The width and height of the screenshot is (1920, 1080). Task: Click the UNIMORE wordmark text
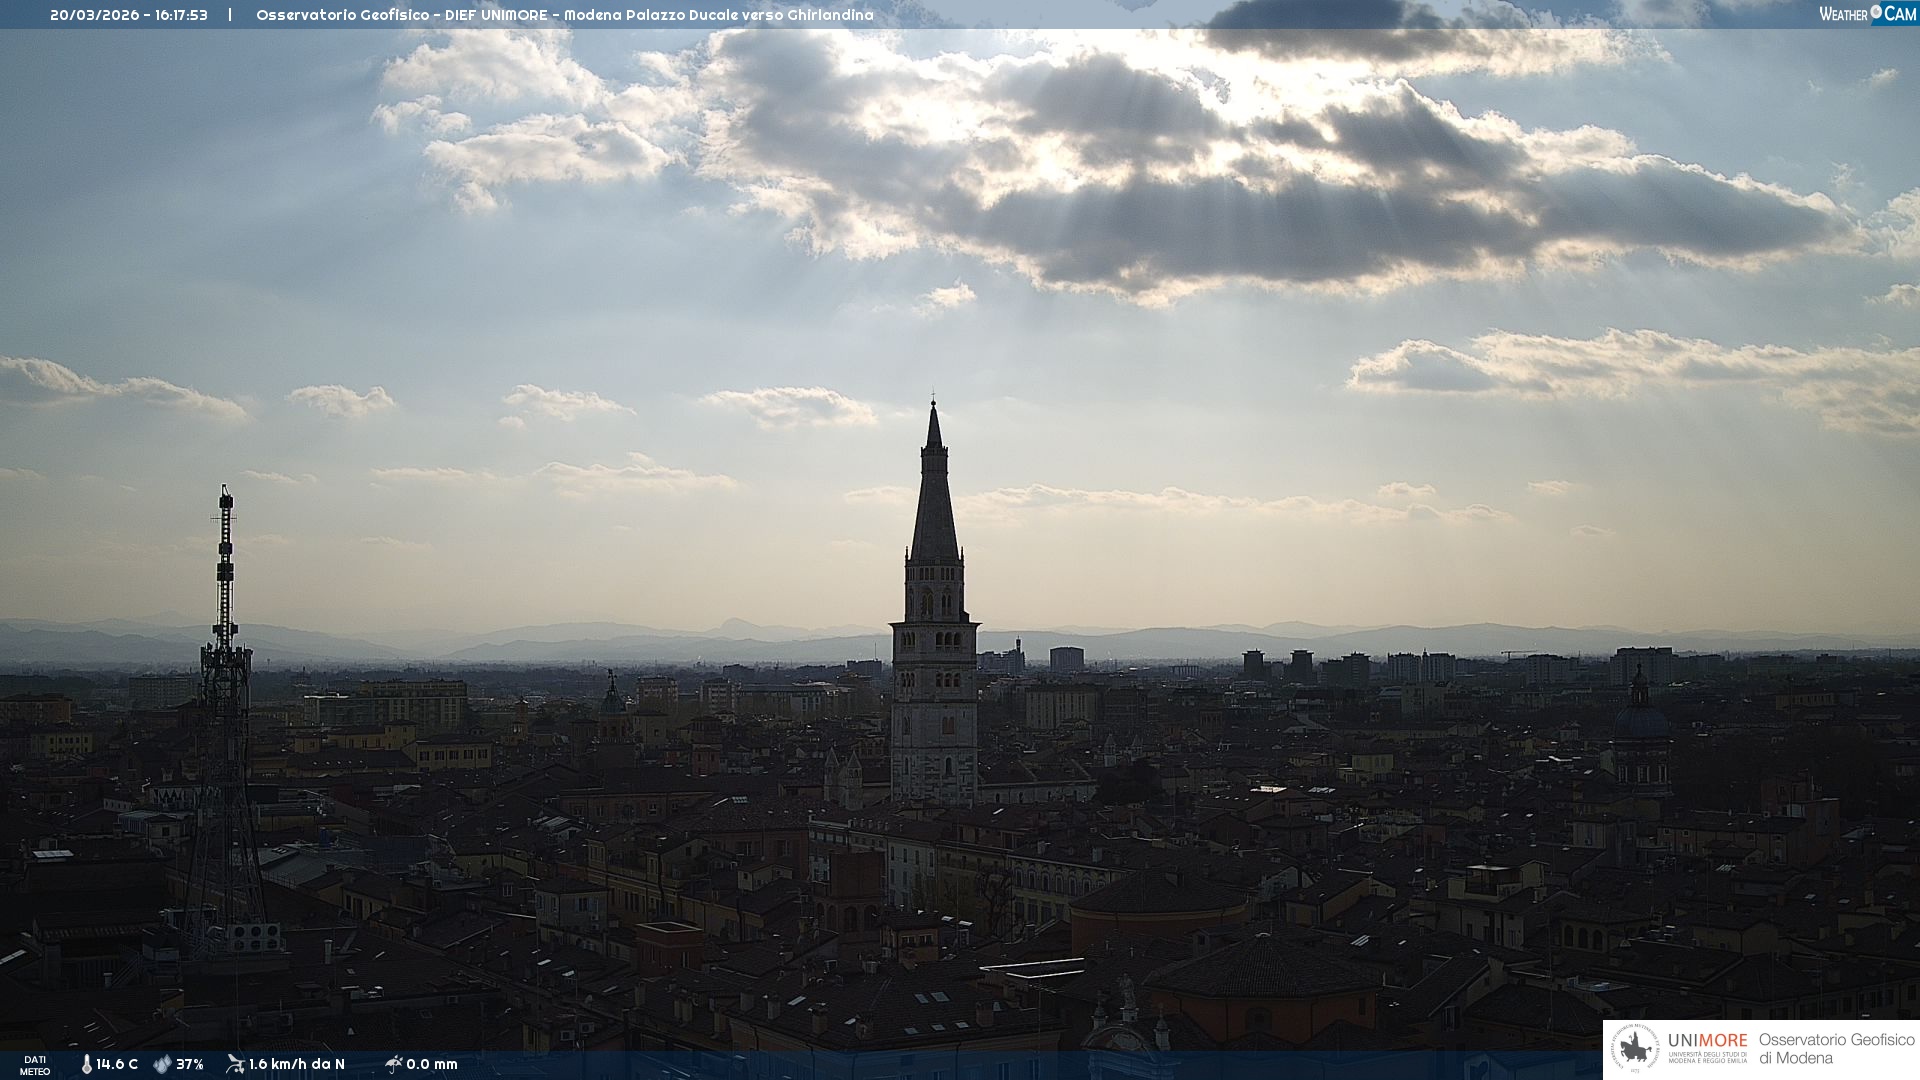(x=1707, y=1040)
